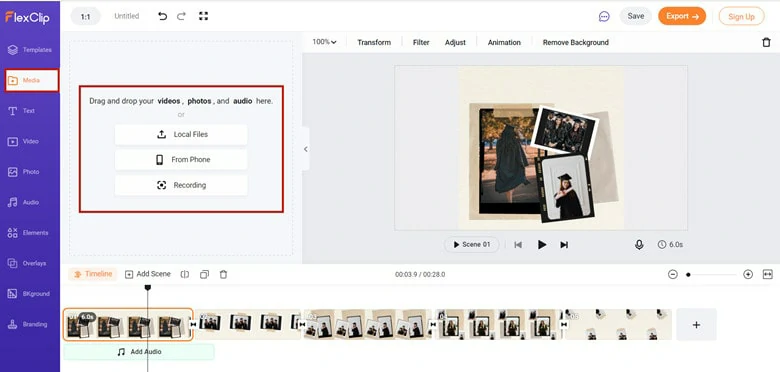The image size is (780, 372).
Task: Click the timeline zoom slider handle
Action: [688, 275]
